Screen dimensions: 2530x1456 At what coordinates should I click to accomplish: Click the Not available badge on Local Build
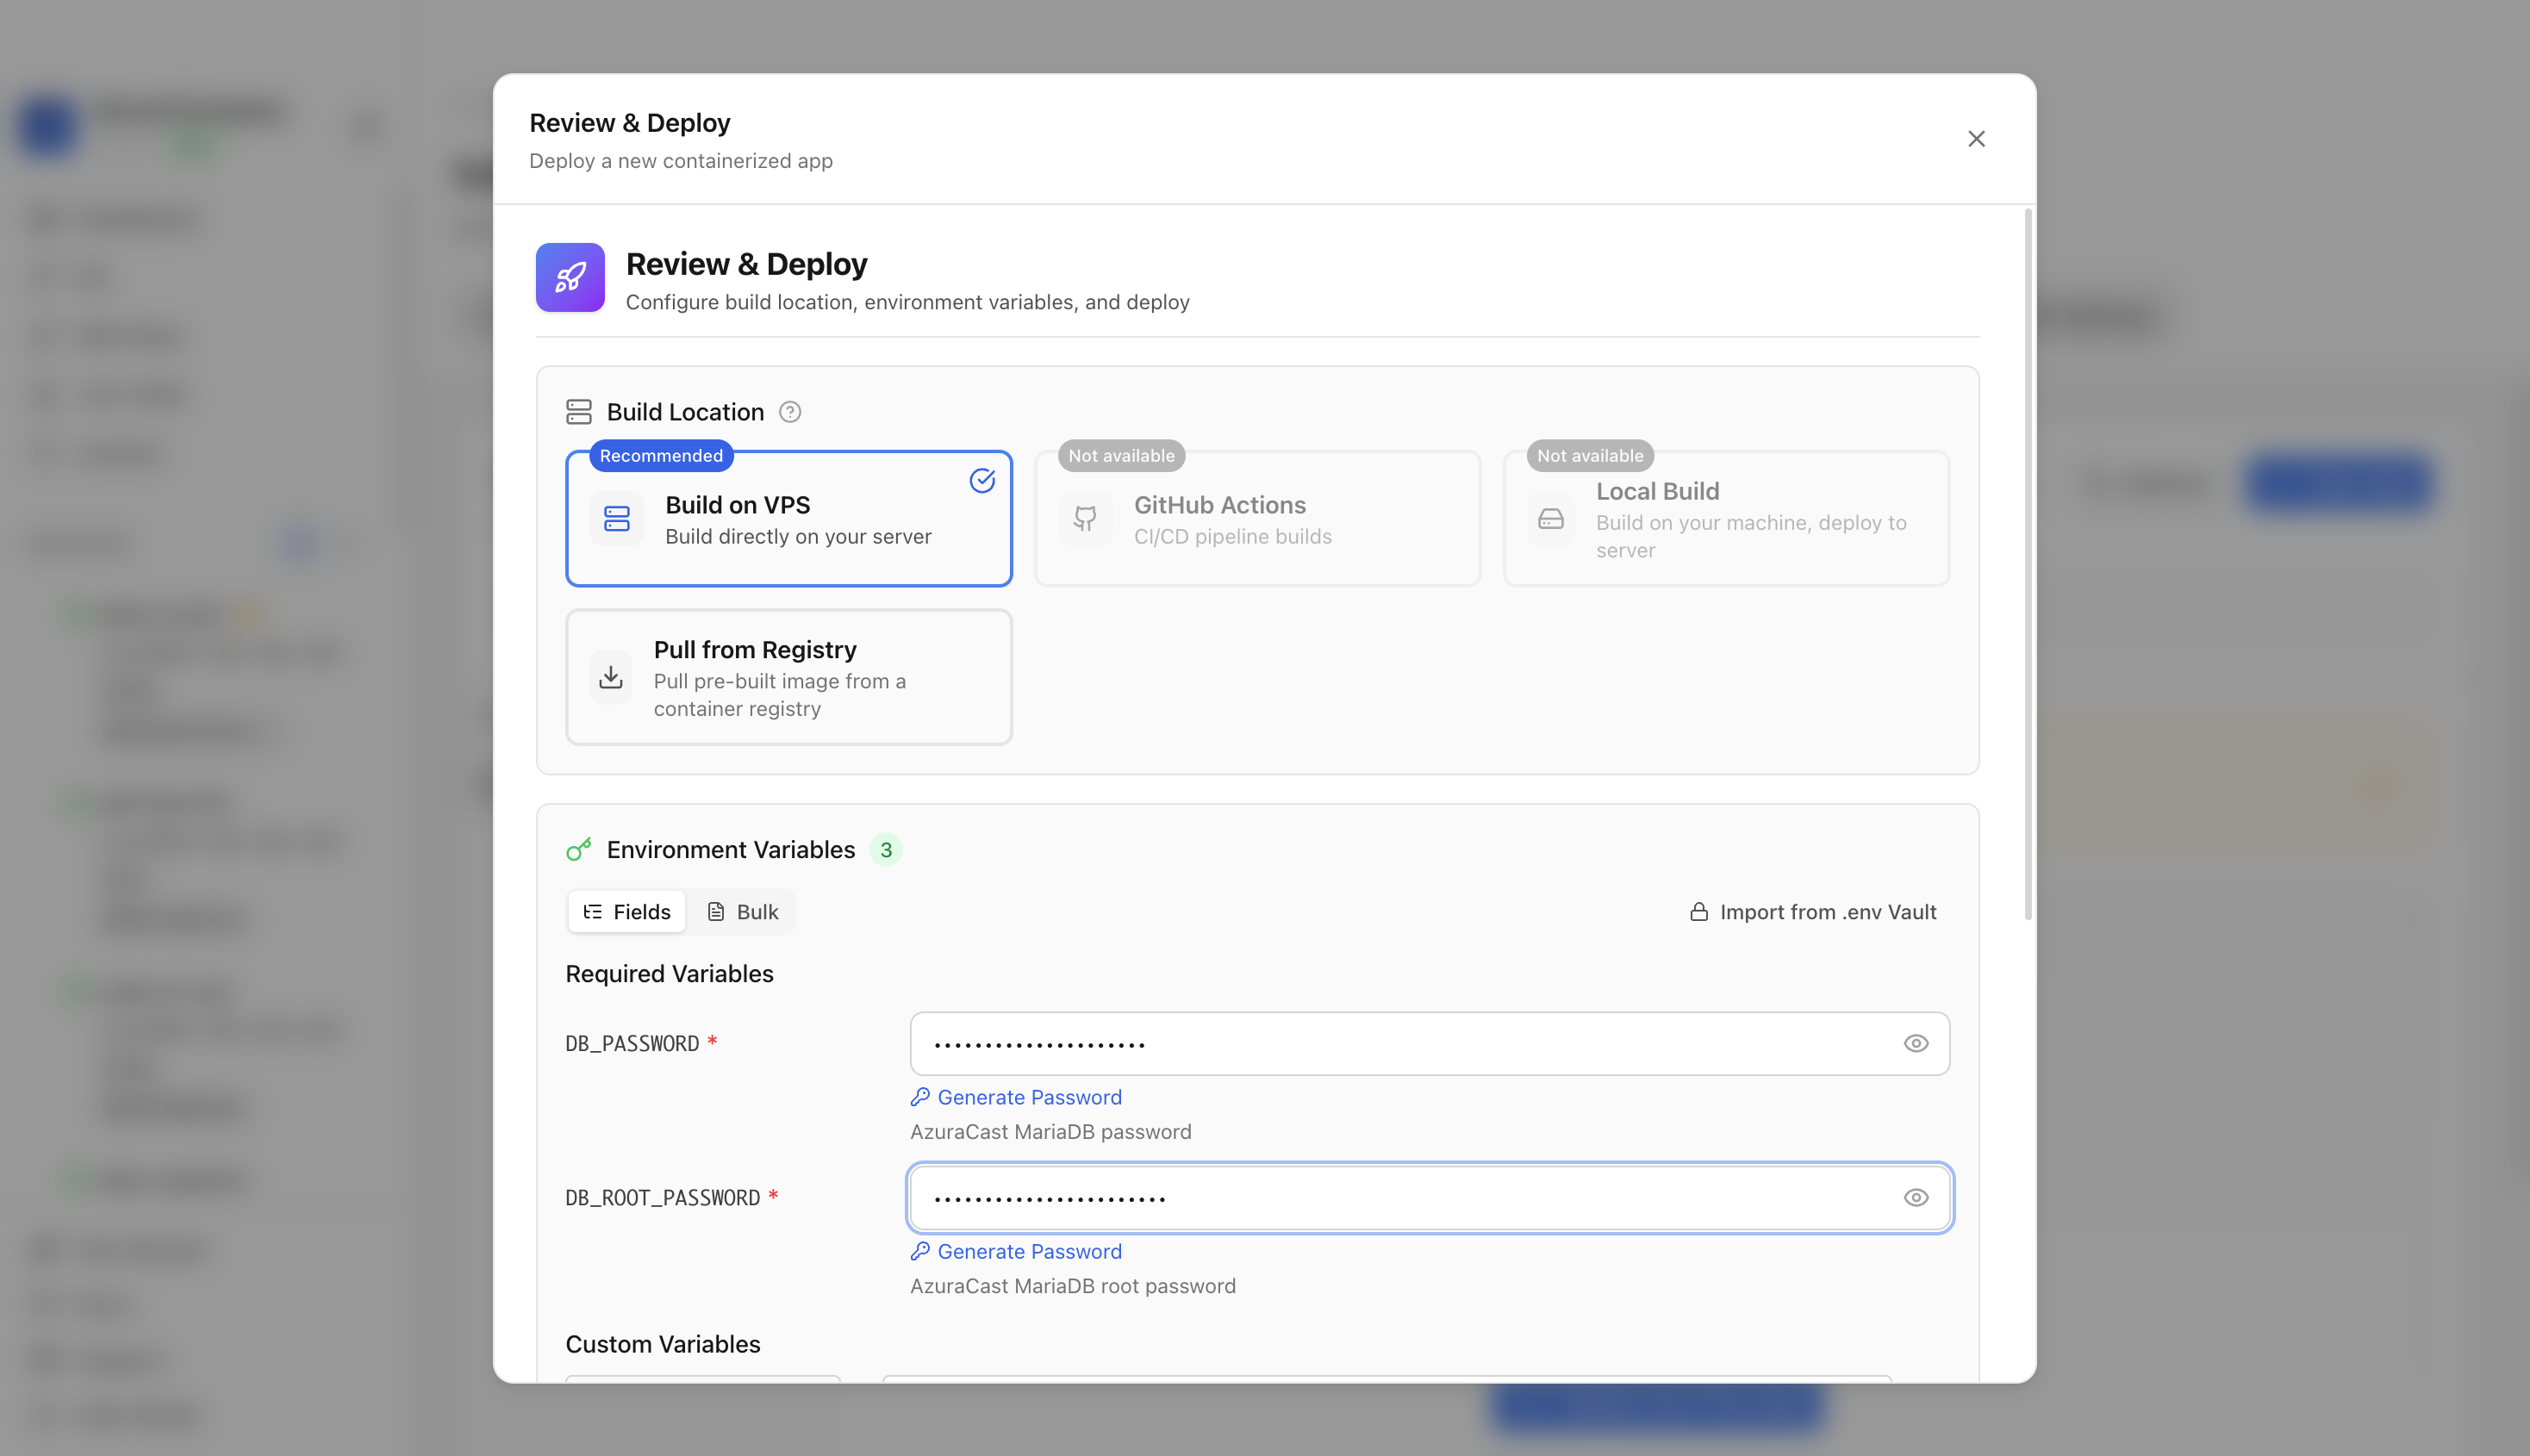[x=1590, y=456]
